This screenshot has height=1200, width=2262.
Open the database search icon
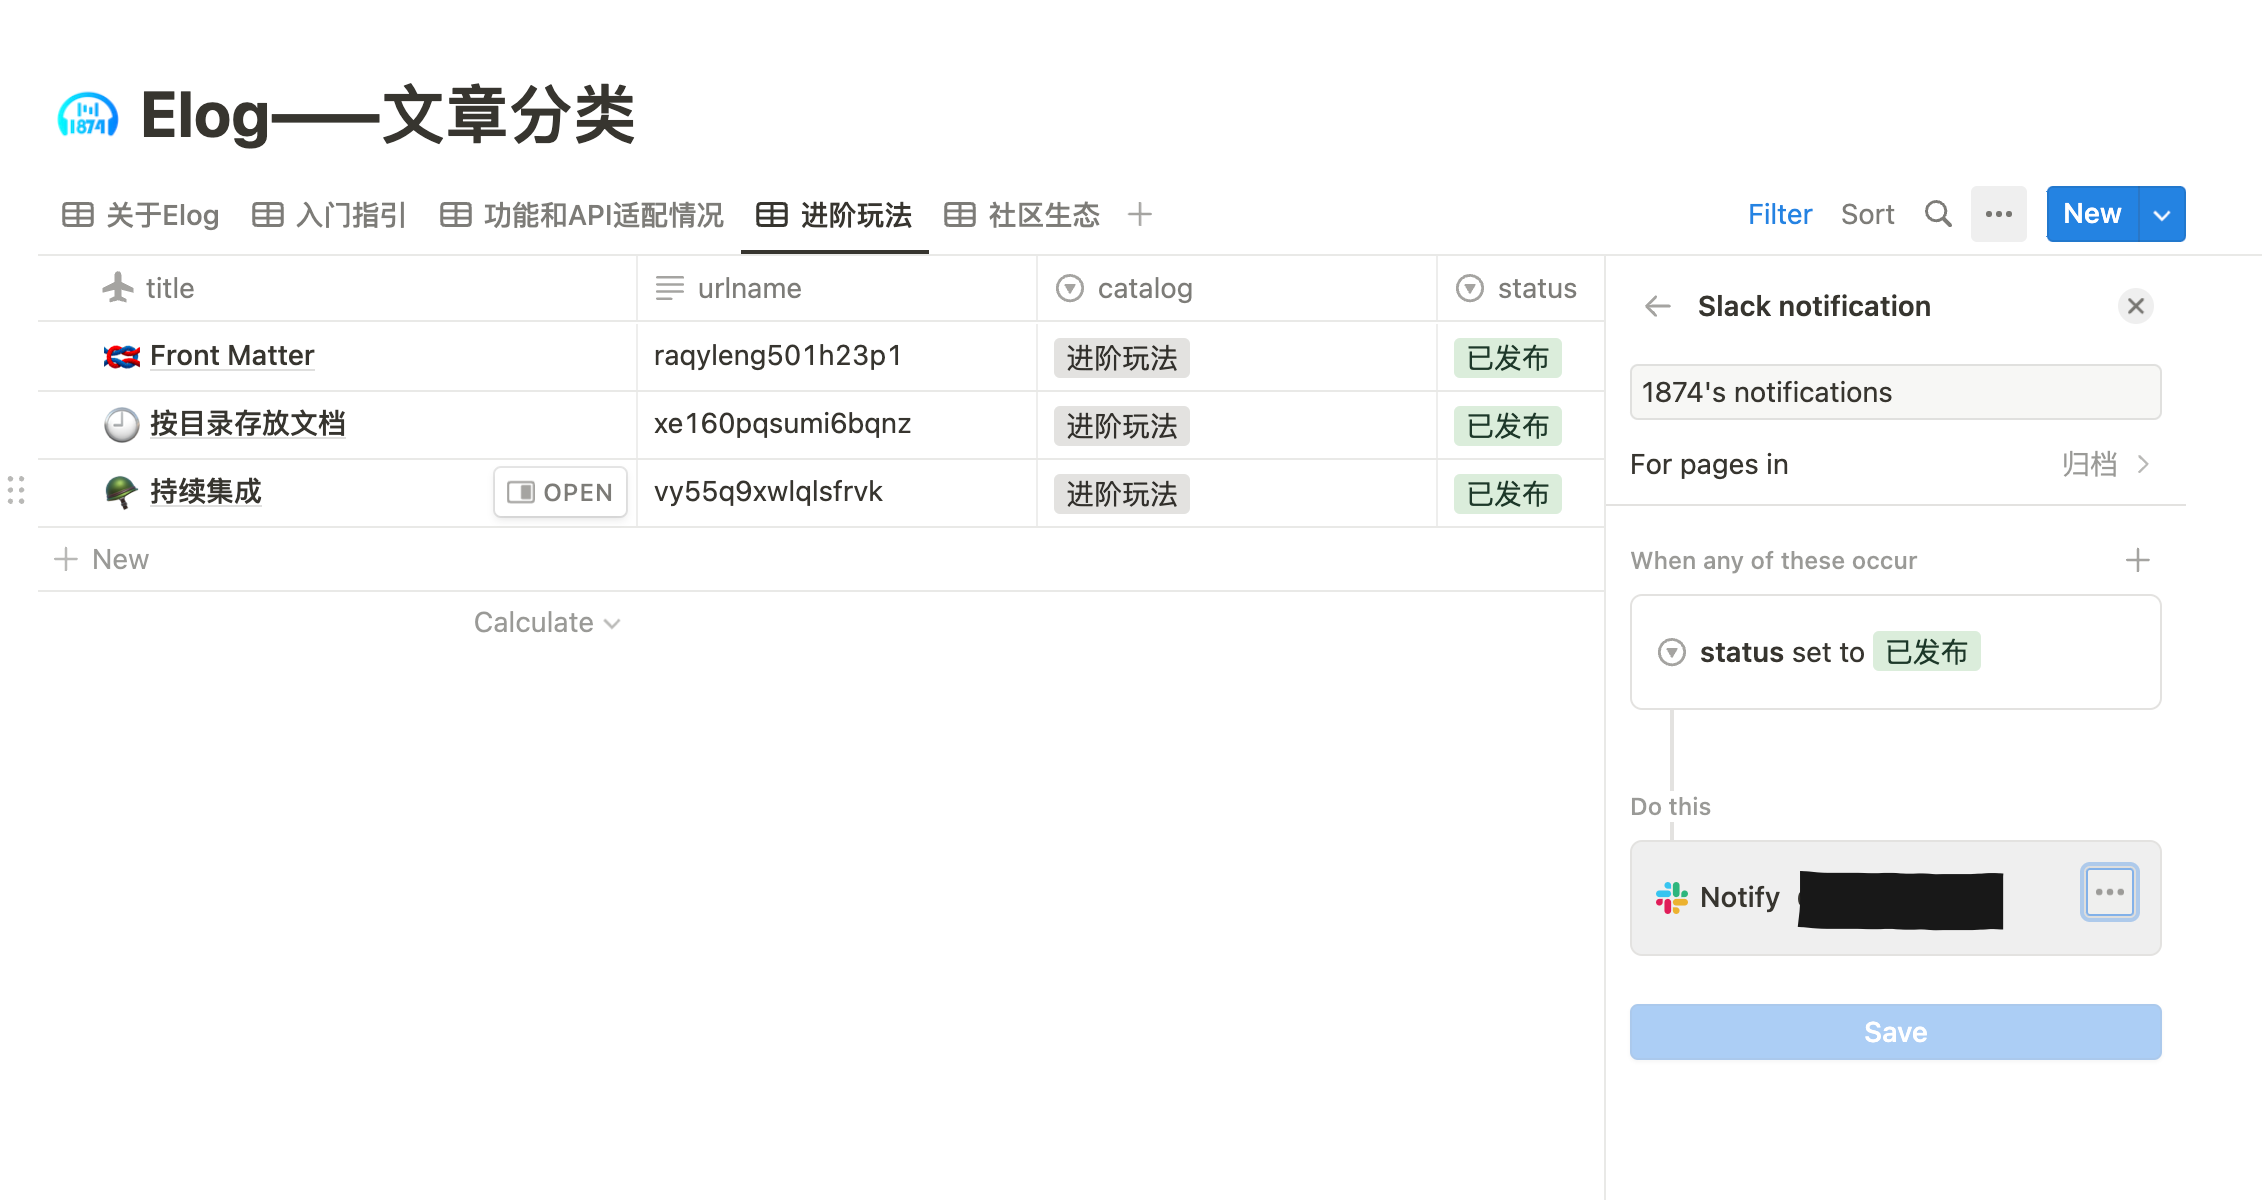(1938, 213)
